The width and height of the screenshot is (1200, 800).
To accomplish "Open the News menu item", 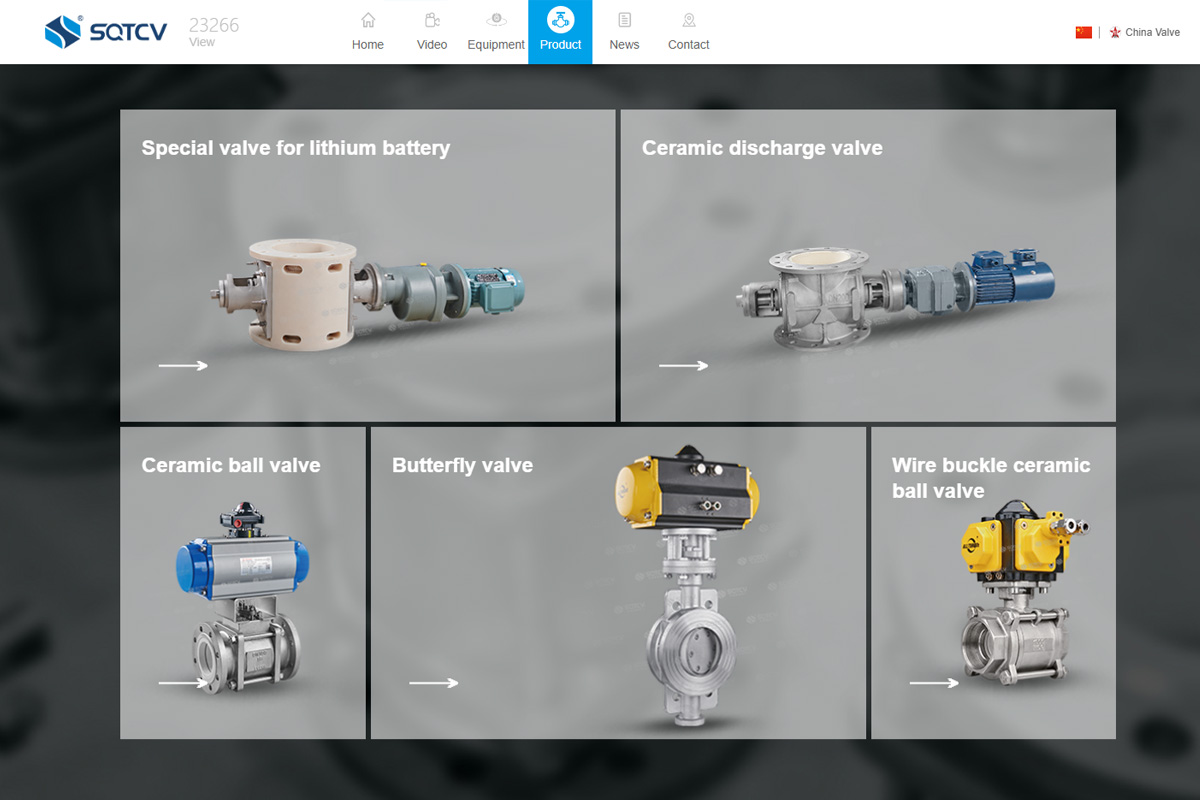I will pyautogui.click(x=624, y=45).
